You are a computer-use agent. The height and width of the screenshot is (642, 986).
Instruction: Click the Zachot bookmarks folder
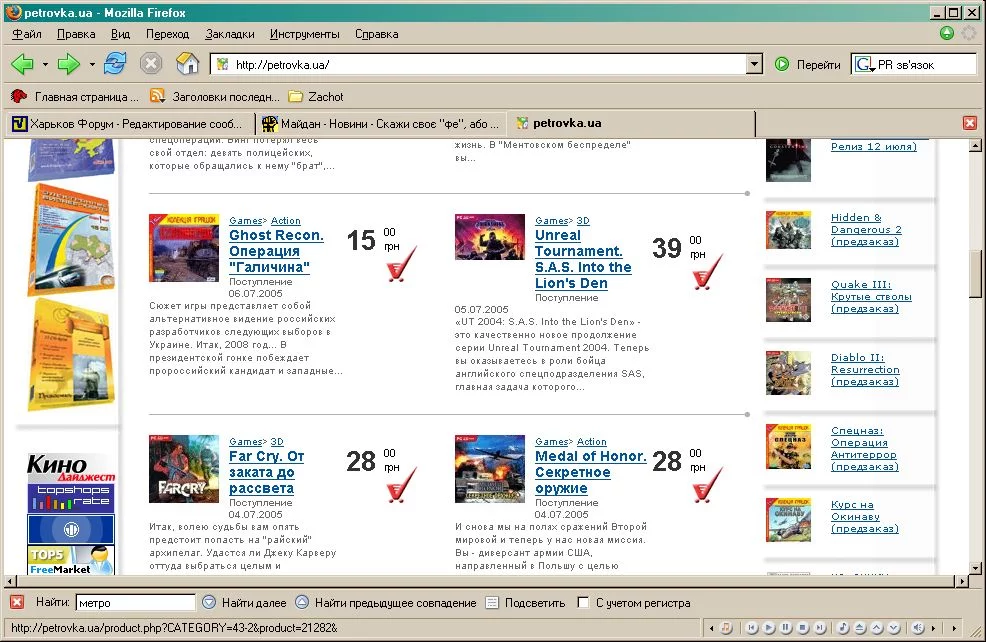316,97
